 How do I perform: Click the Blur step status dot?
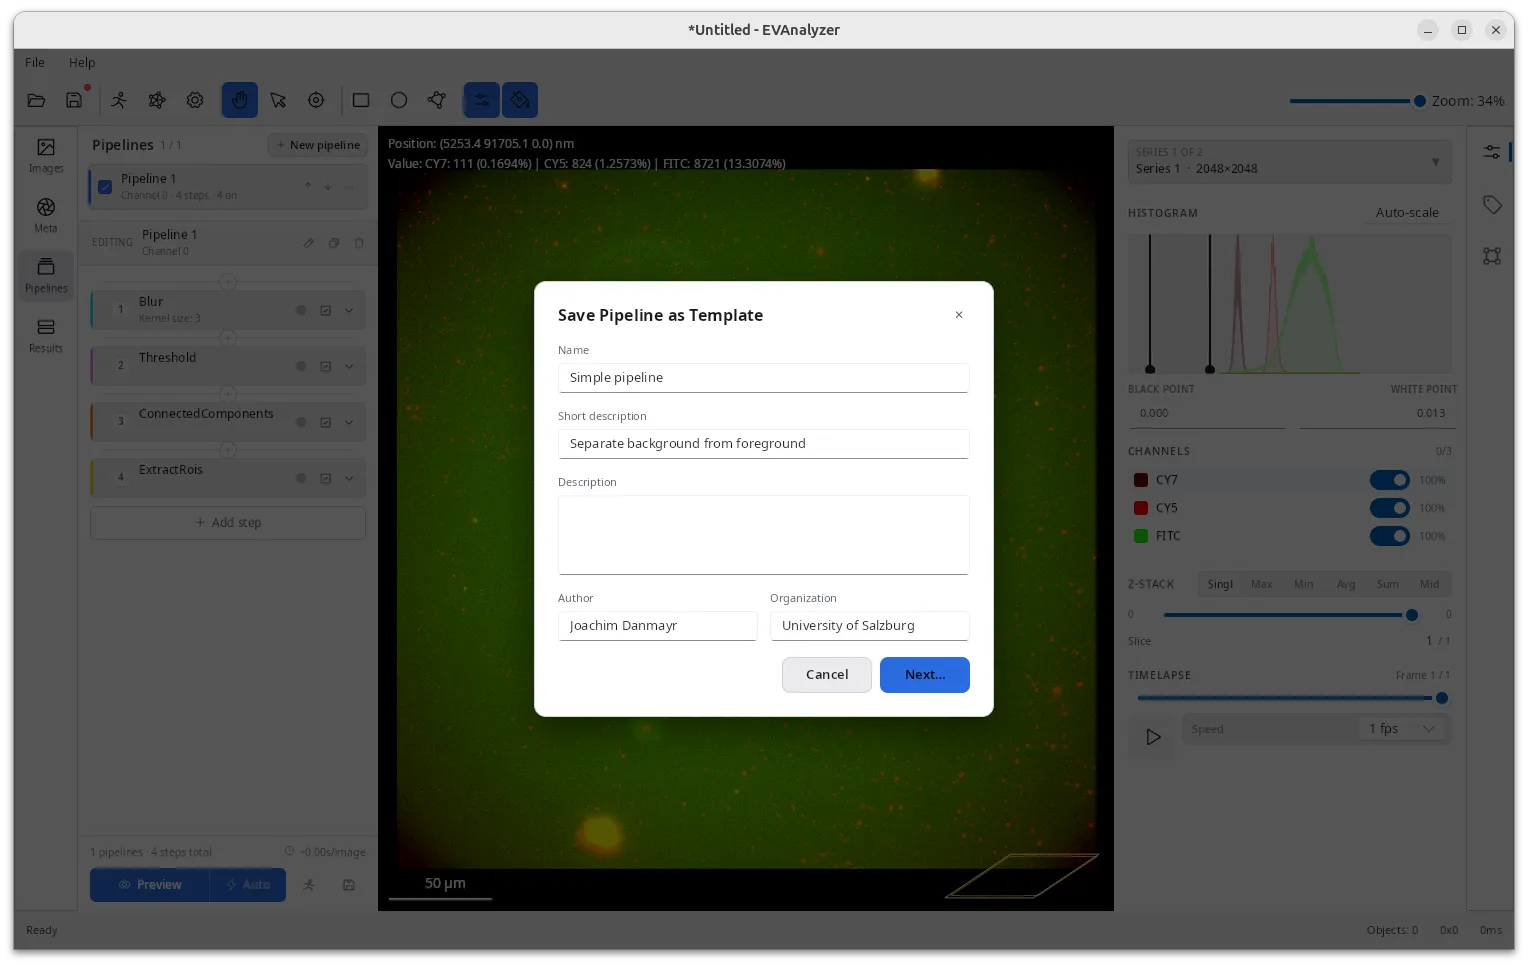(x=301, y=310)
